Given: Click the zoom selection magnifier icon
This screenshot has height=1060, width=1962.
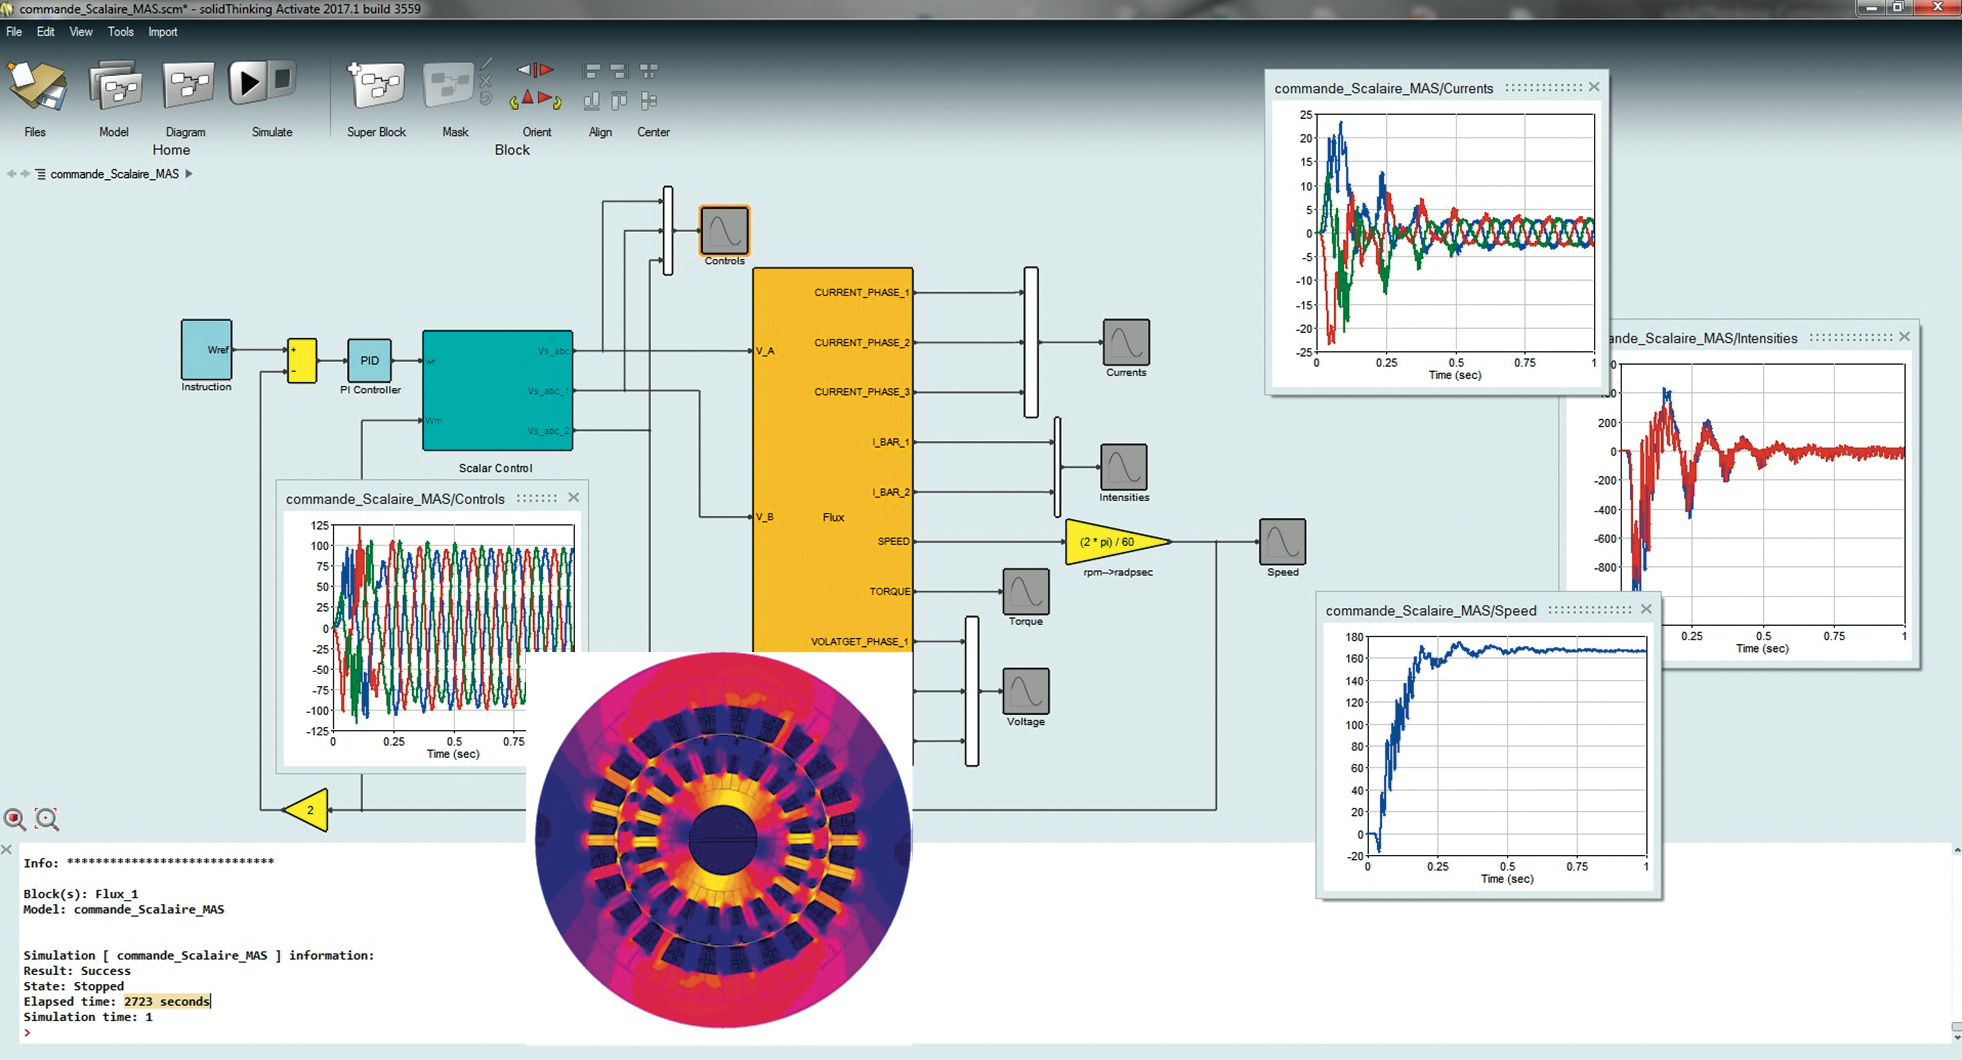Looking at the screenshot, I should click(x=15, y=819).
